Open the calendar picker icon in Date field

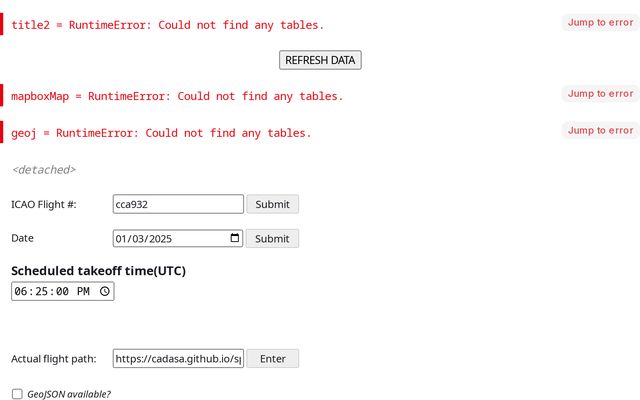[x=235, y=238]
